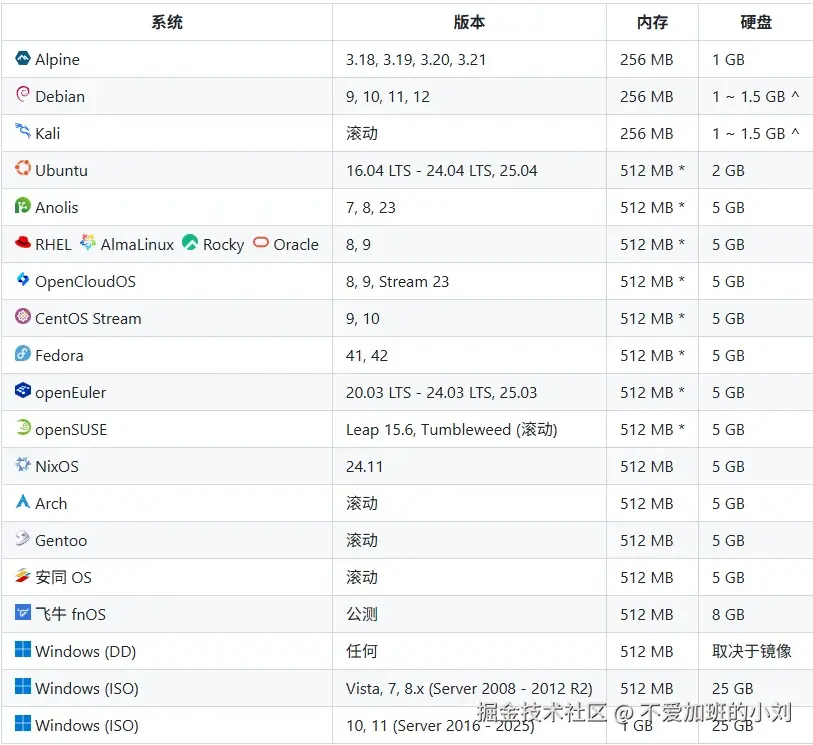The height and width of the screenshot is (745, 813).
Task: Click the Windows icon in the 10, 11 row
Action: click(x=23, y=723)
